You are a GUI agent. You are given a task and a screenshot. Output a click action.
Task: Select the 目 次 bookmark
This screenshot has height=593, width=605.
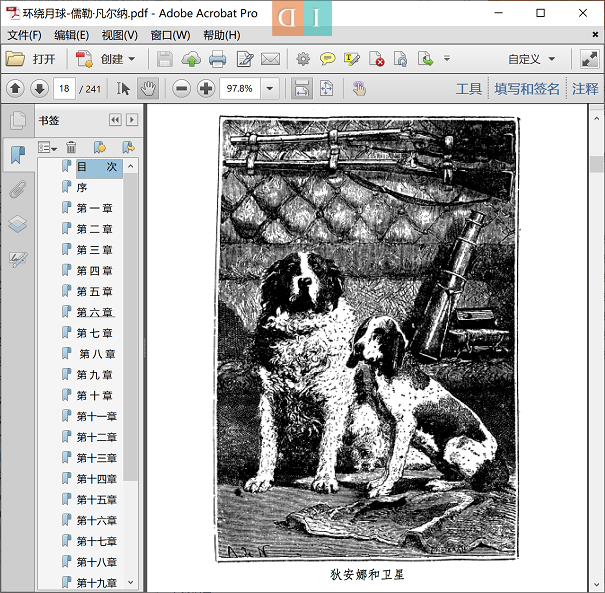97,167
